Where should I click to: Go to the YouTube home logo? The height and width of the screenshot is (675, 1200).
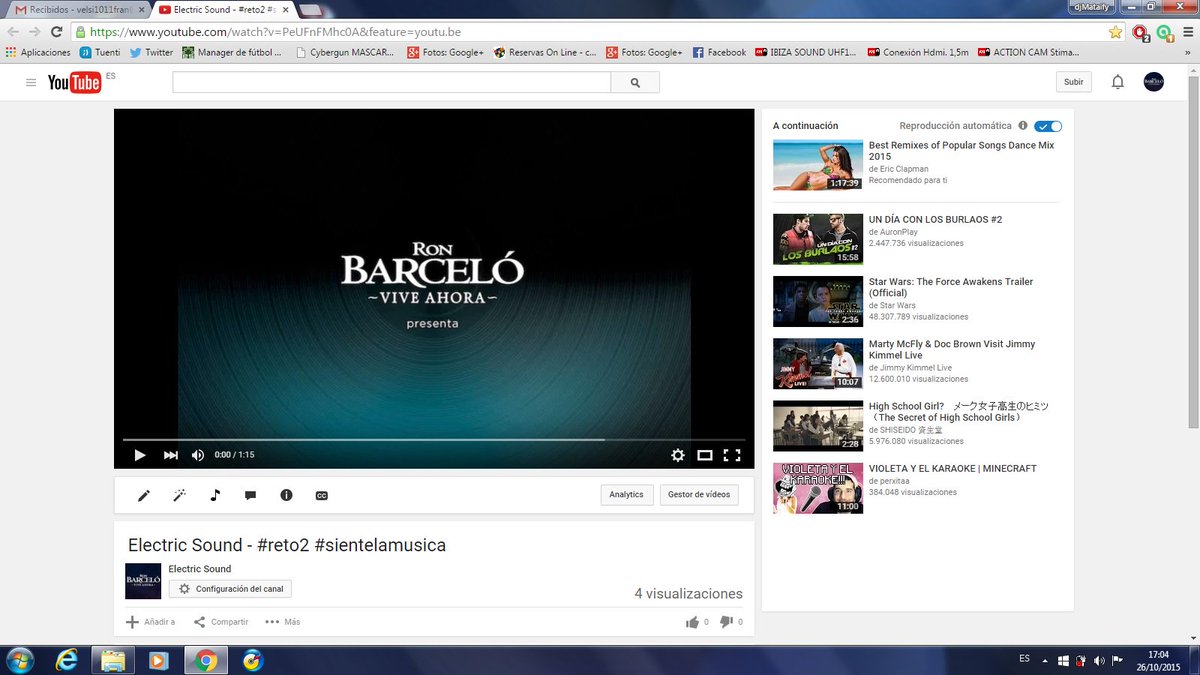coord(74,82)
